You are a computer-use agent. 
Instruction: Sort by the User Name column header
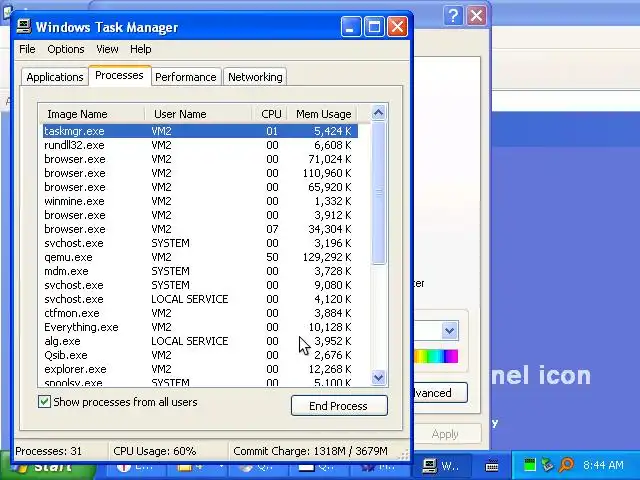(198, 114)
